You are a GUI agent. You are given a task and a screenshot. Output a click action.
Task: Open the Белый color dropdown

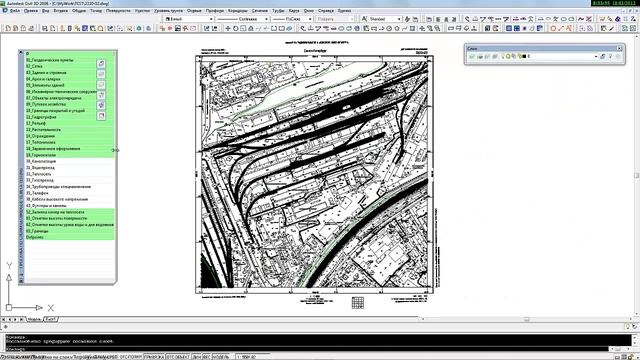pyautogui.click(x=189, y=19)
